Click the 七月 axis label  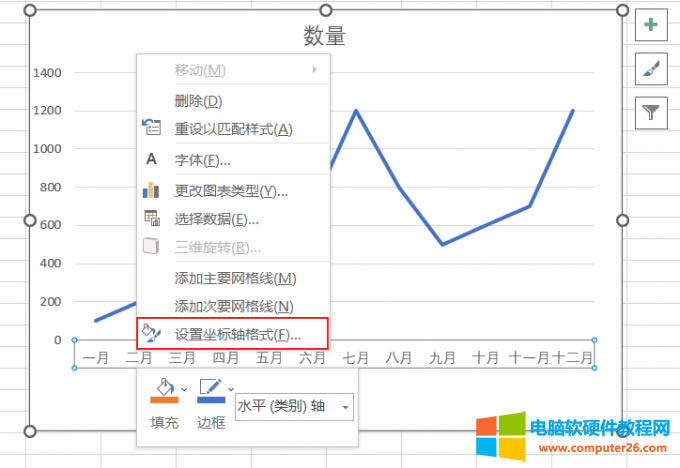(x=356, y=358)
